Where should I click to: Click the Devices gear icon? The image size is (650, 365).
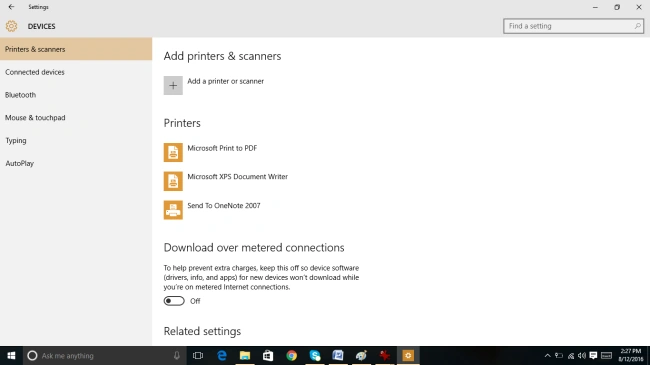coord(11,26)
